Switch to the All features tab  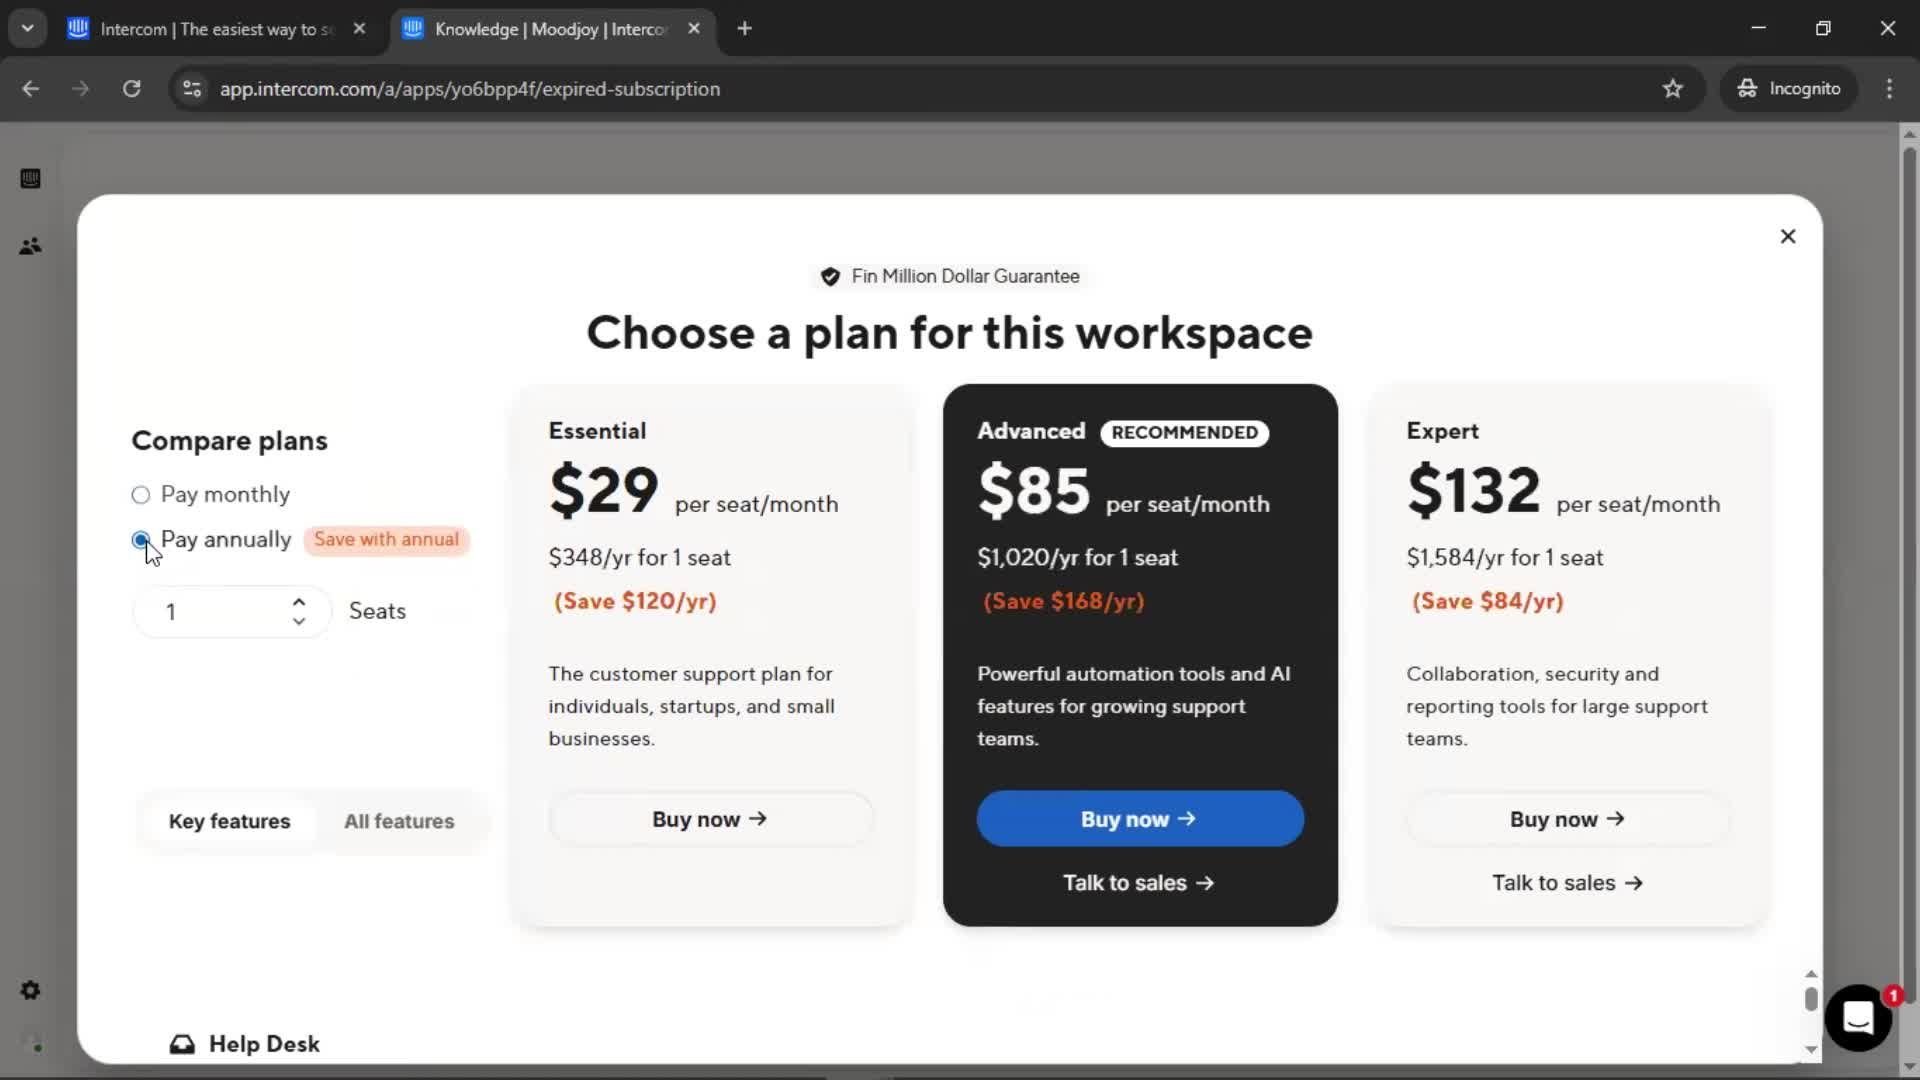[x=399, y=822]
